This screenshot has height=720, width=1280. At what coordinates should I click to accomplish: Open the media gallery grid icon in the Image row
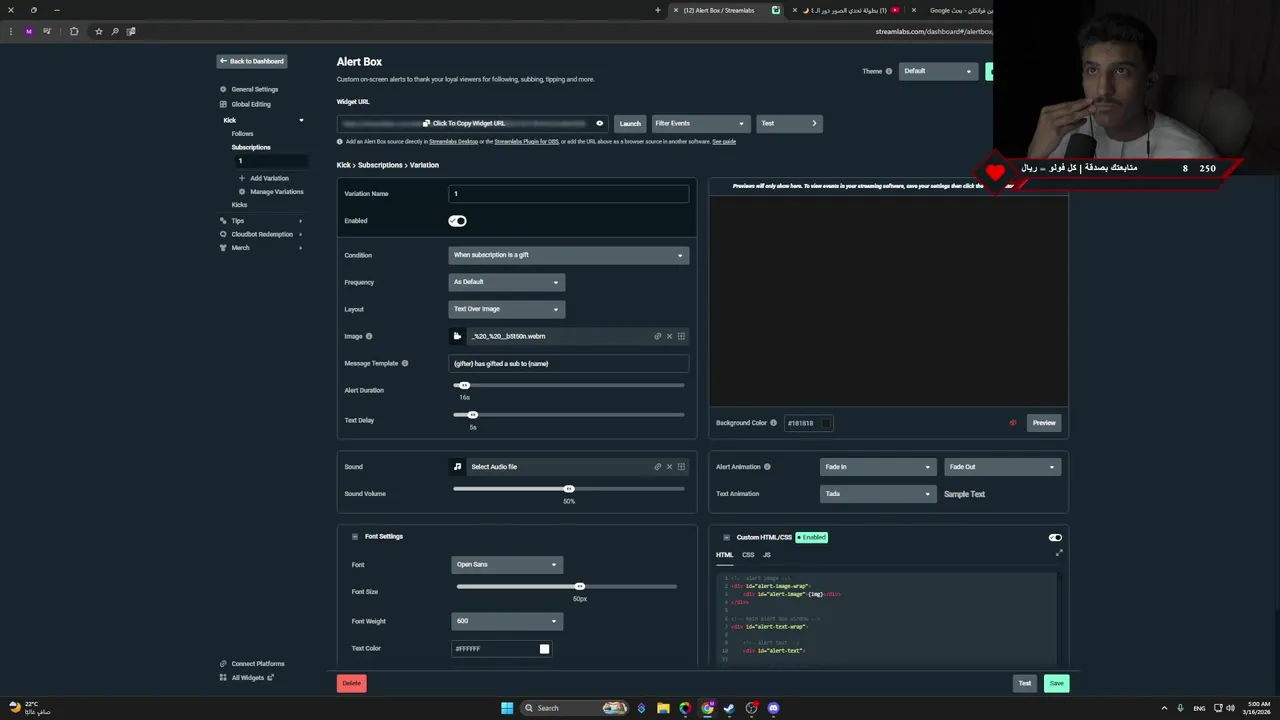pos(682,336)
